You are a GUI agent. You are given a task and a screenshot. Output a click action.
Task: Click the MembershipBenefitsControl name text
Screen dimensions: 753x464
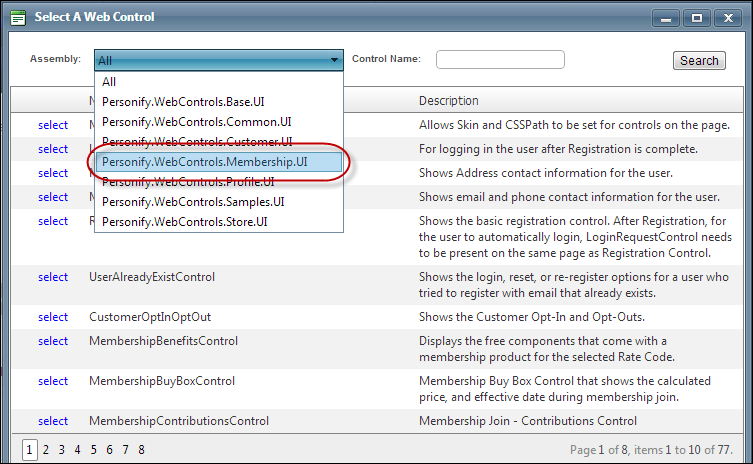pos(163,341)
